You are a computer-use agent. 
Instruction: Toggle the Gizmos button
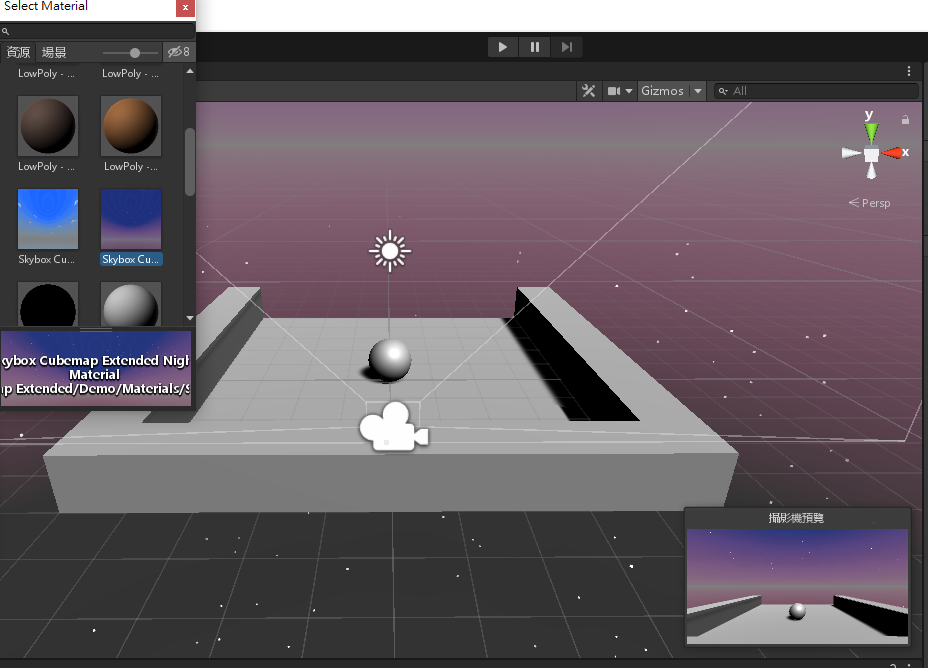662,91
